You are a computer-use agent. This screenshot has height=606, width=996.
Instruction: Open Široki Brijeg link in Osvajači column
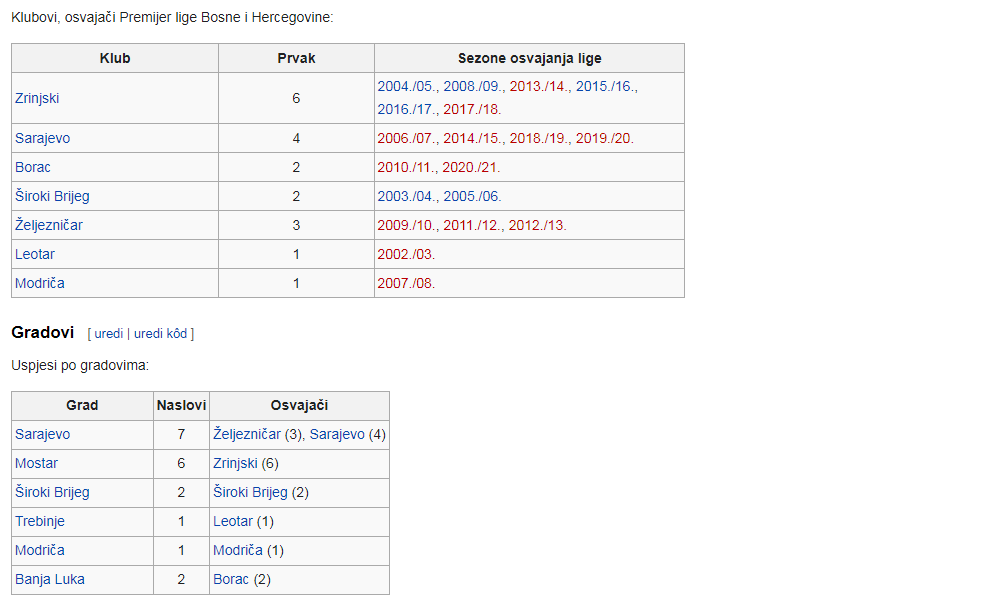click(x=250, y=492)
